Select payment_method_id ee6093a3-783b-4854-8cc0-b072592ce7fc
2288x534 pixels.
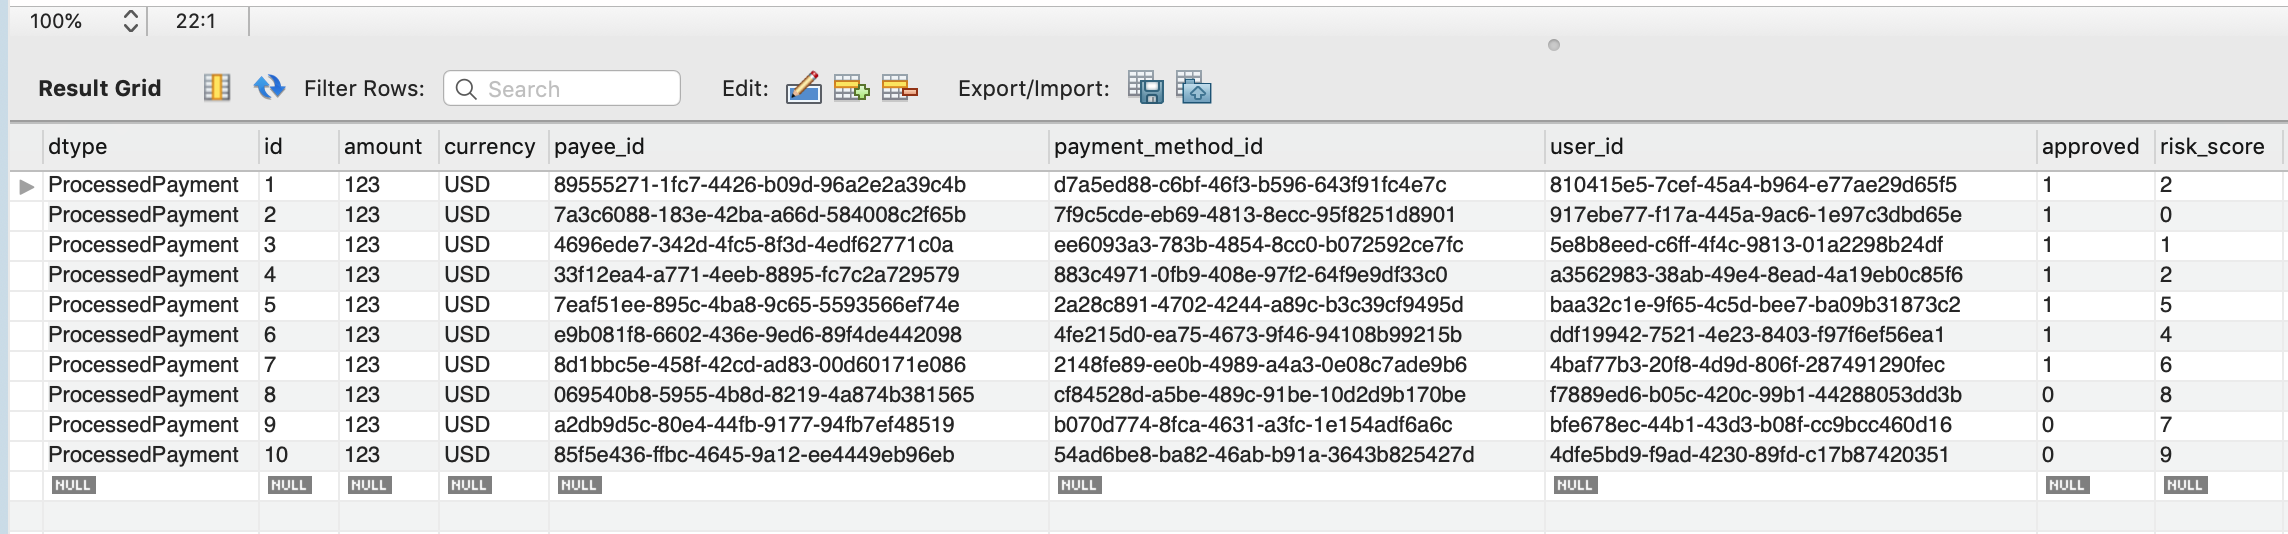pyautogui.click(x=1259, y=245)
